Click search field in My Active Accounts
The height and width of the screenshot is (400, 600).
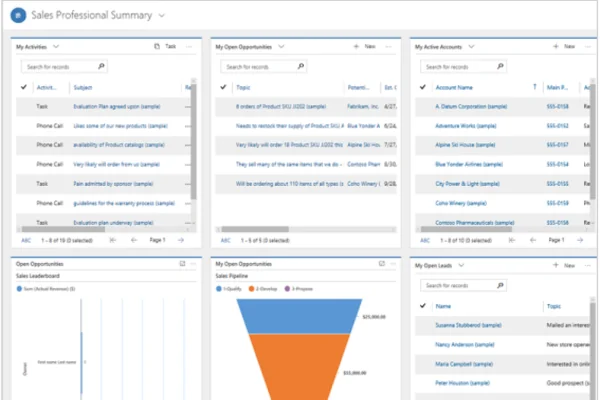463,67
